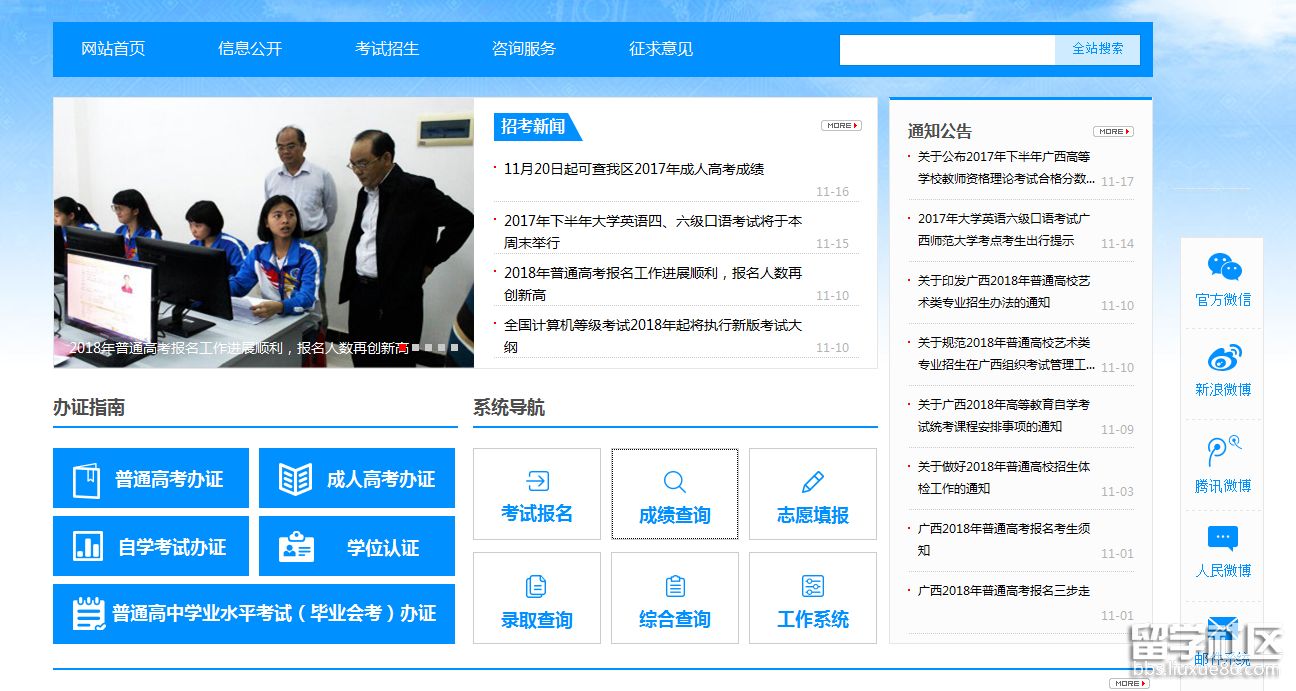This screenshot has height=691, width=1296.
Task: Go to 网站首页 in navigation bar
Action: click(x=113, y=49)
